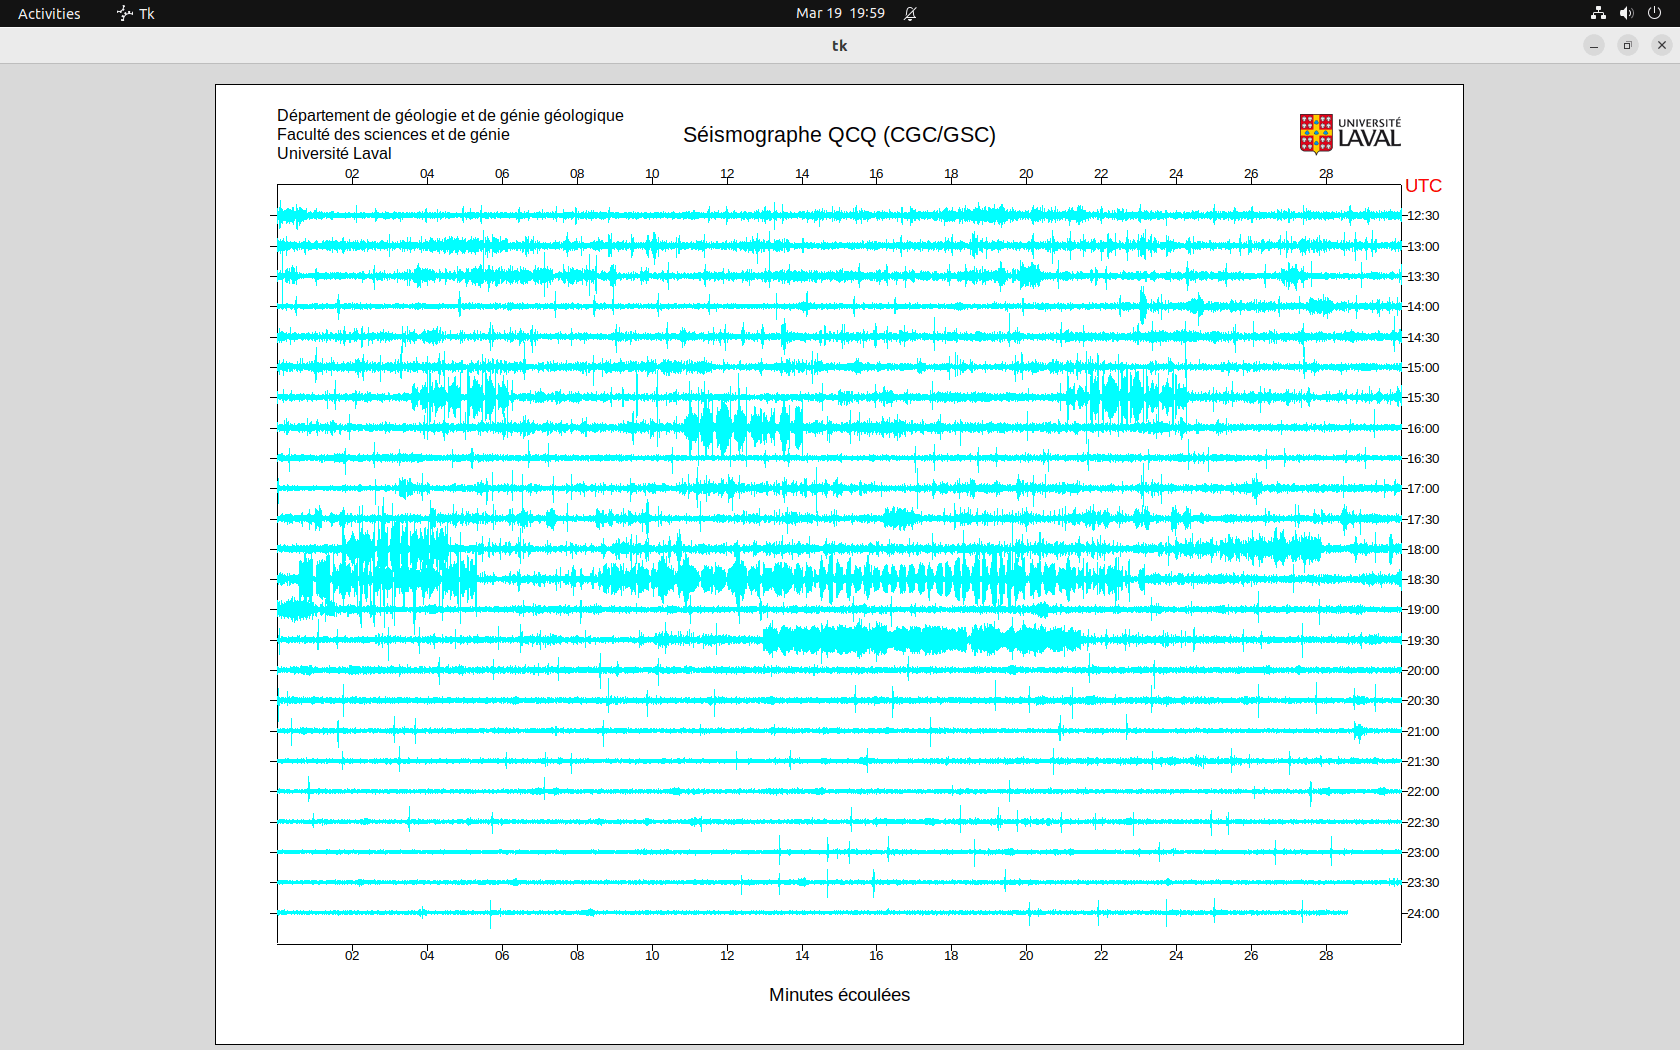Click the red UTC label
Screen dimensions: 1680x1050
[1423, 186]
